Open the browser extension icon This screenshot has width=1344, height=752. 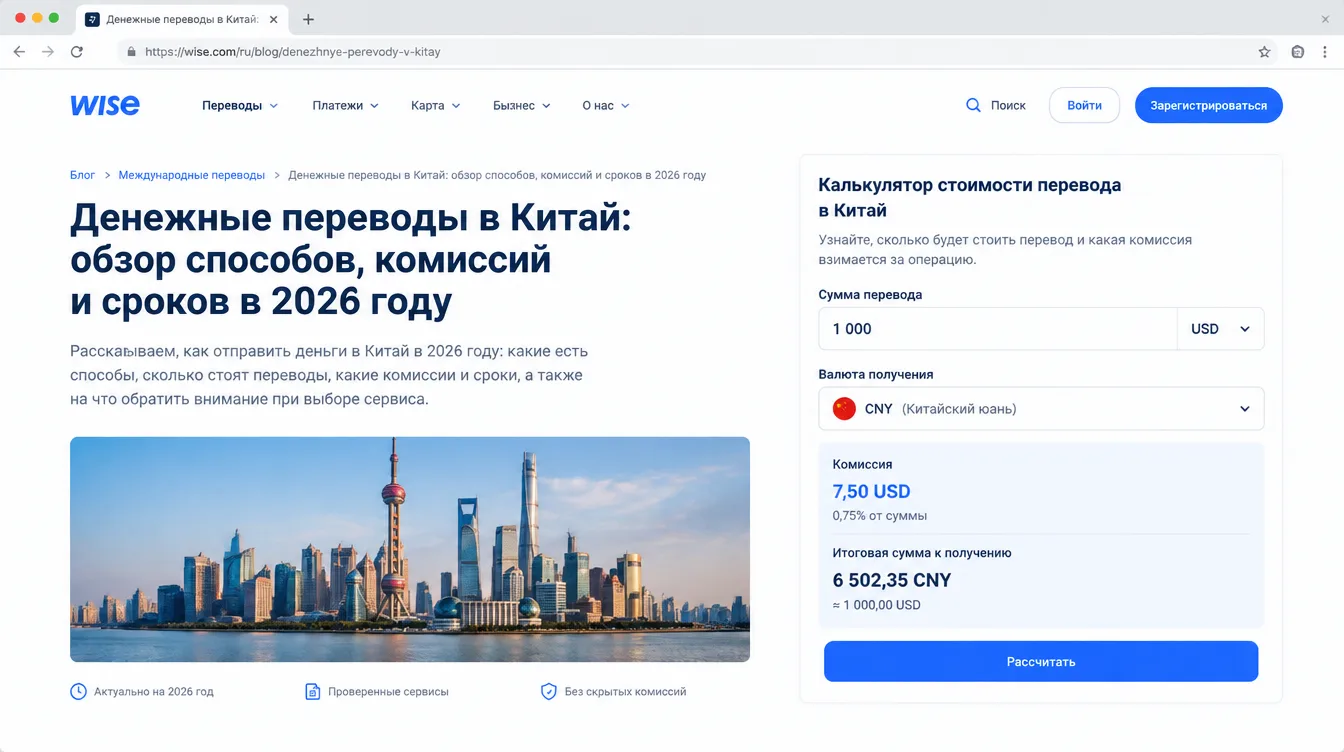tap(1297, 51)
